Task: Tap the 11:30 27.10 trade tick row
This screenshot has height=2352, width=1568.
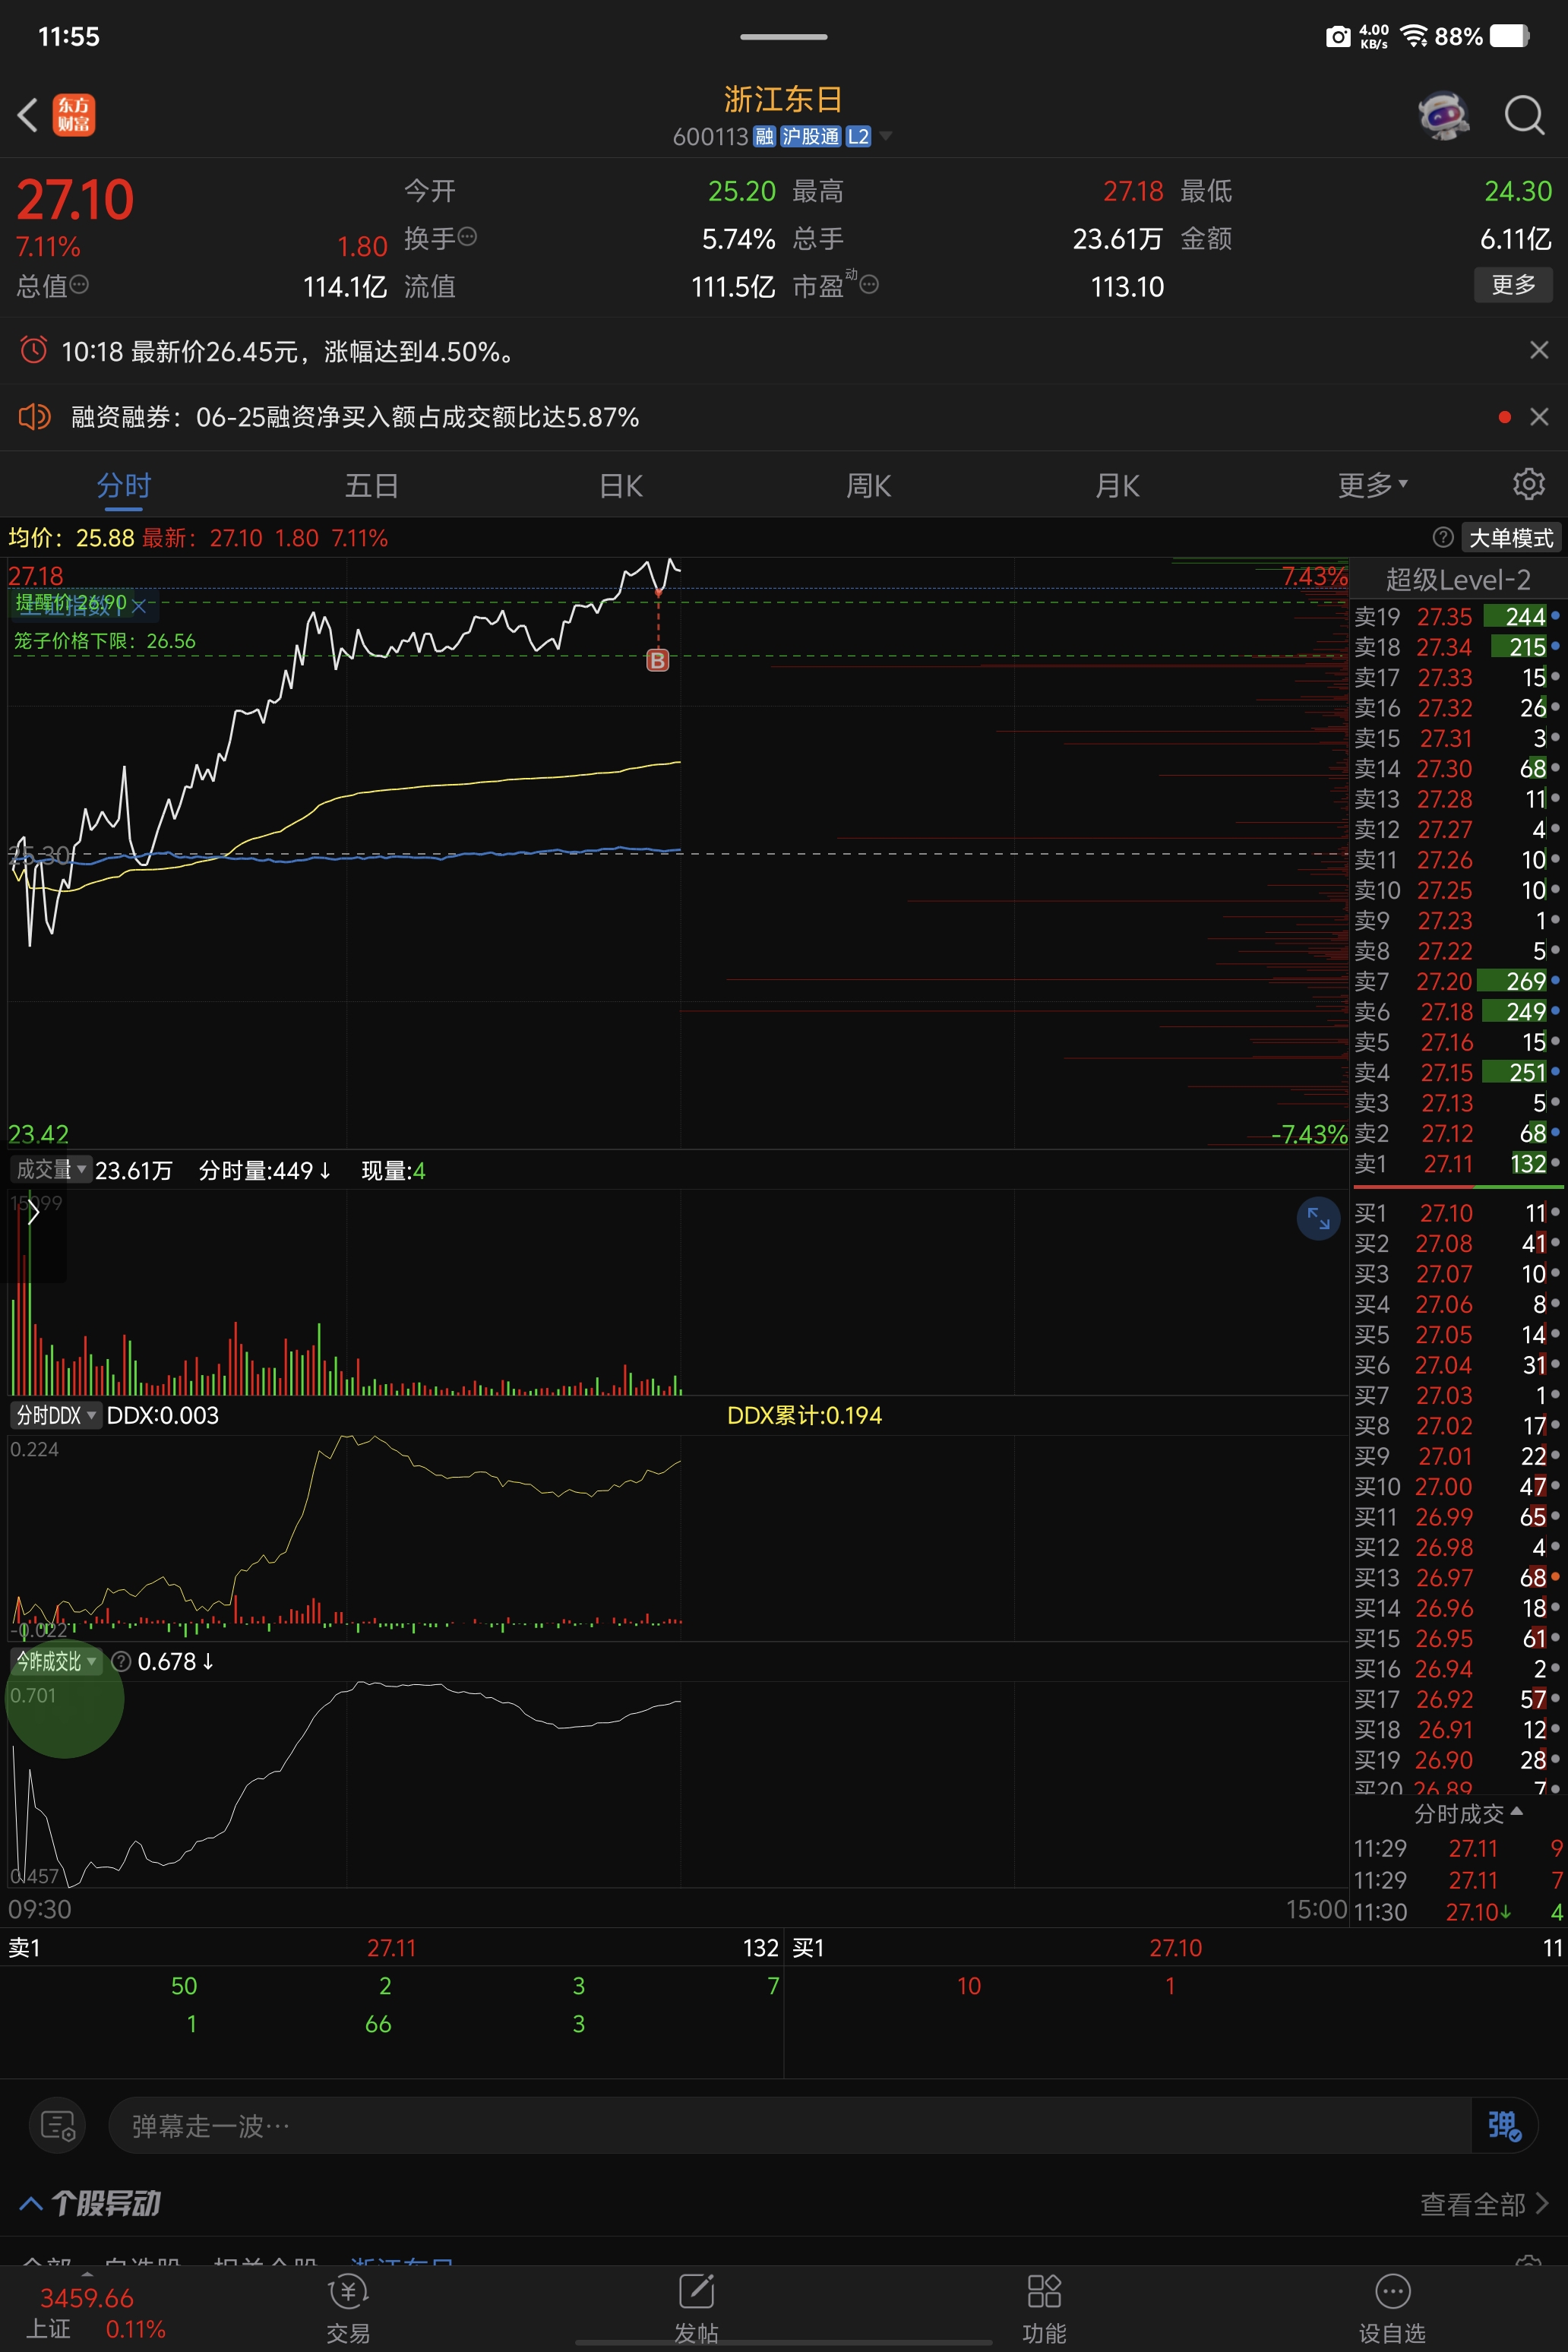Action: click(1458, 1911)
